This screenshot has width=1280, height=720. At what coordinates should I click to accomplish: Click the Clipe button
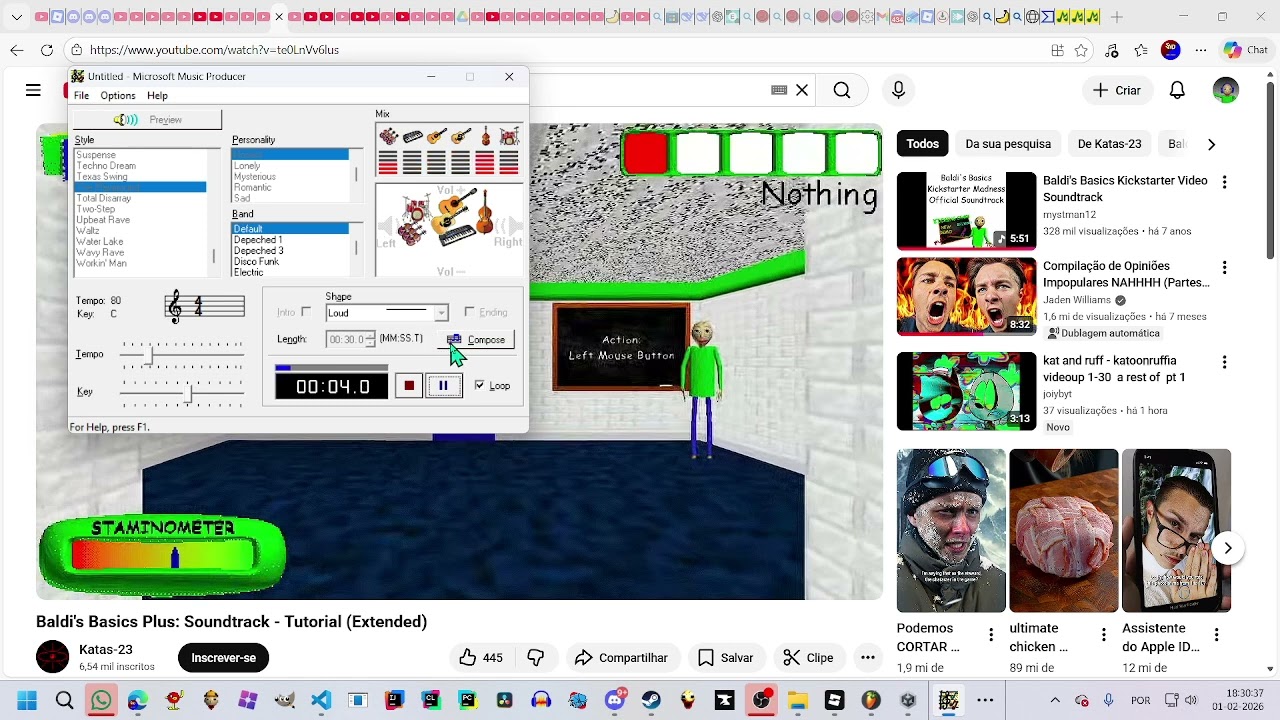point(808,657)
